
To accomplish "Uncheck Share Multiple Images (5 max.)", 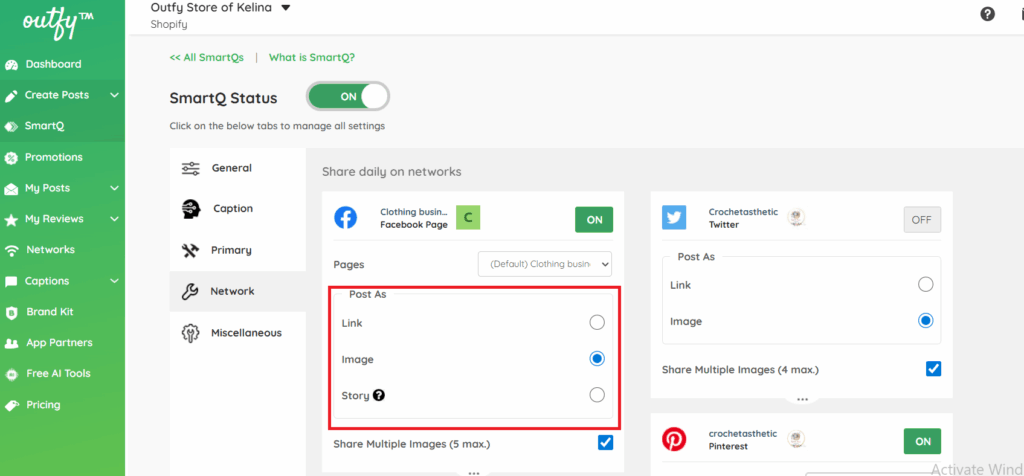I will coord(605,443).
